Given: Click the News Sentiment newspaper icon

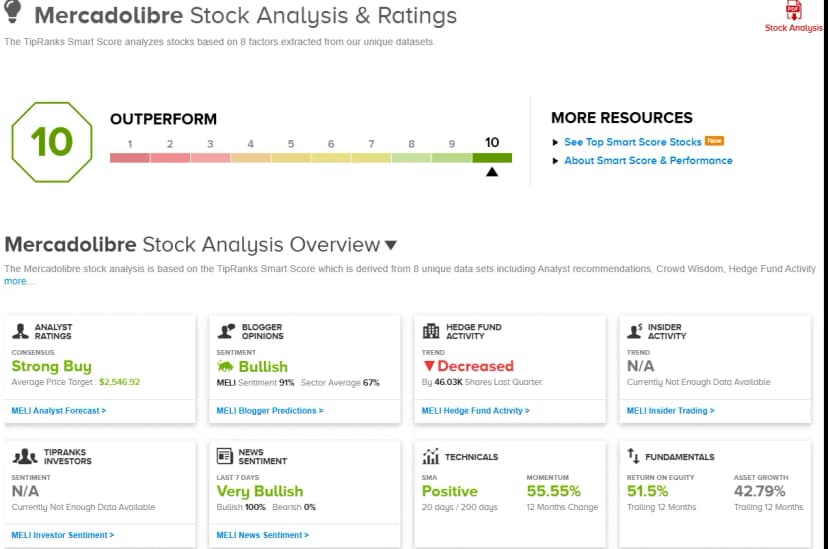Looking at the screenshot, I should [x=225, y=456].
